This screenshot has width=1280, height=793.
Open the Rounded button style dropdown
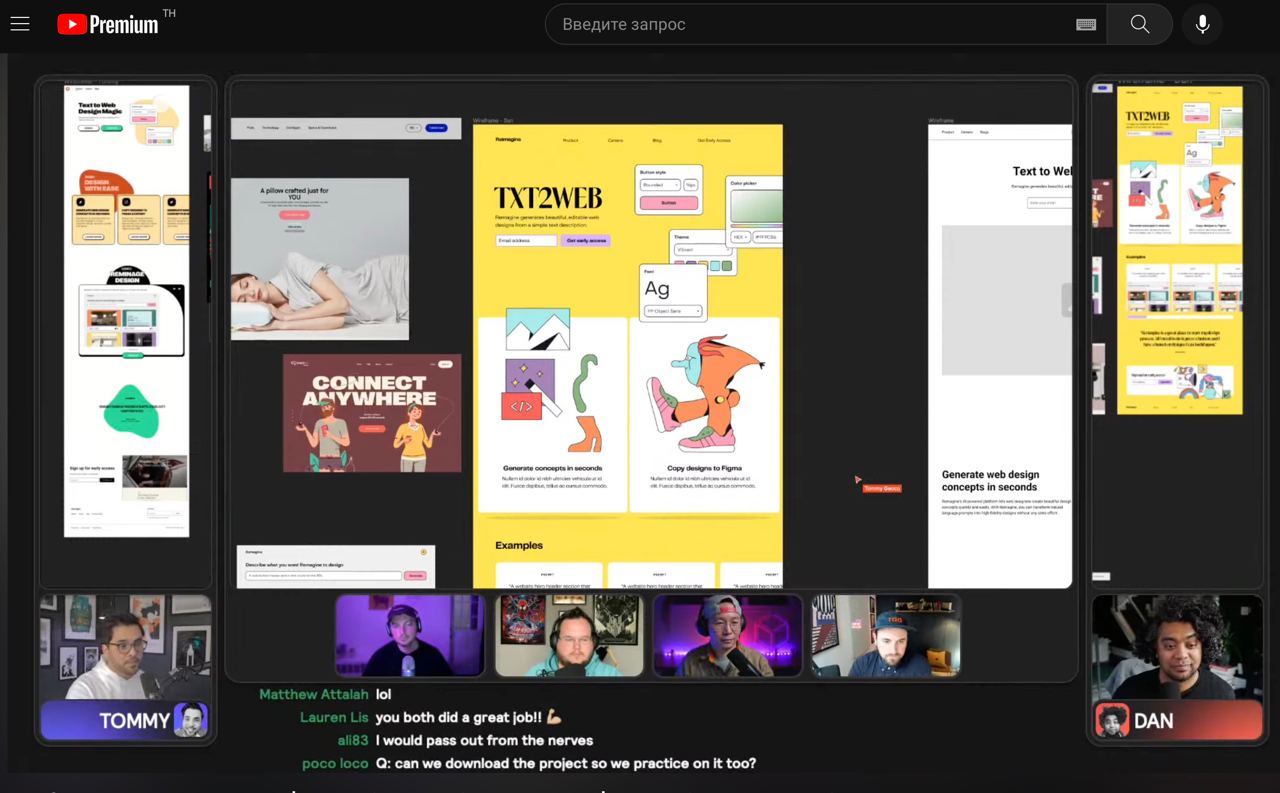[661, 185]
